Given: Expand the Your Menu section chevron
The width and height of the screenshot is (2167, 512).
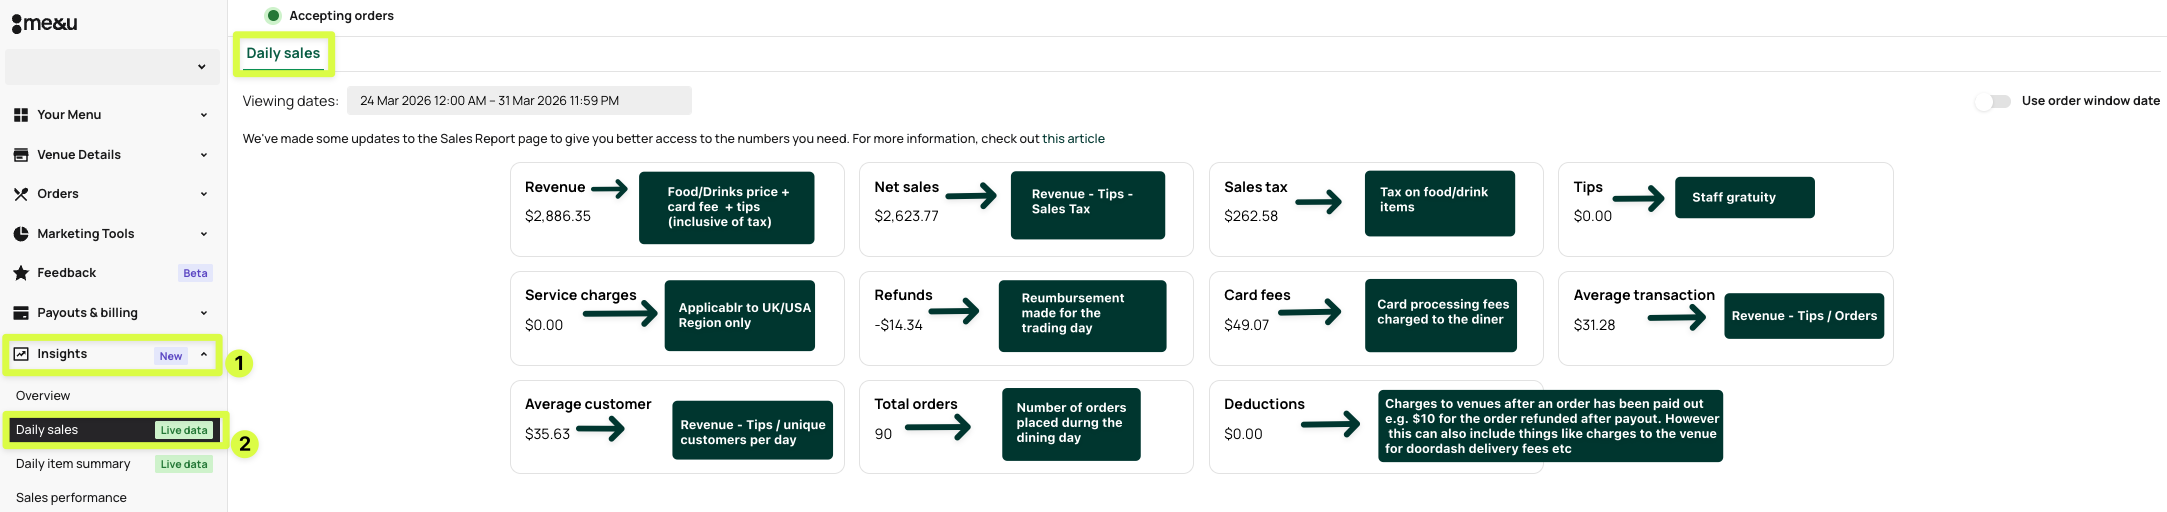Looking at the screenshot, I should point(204,115).
